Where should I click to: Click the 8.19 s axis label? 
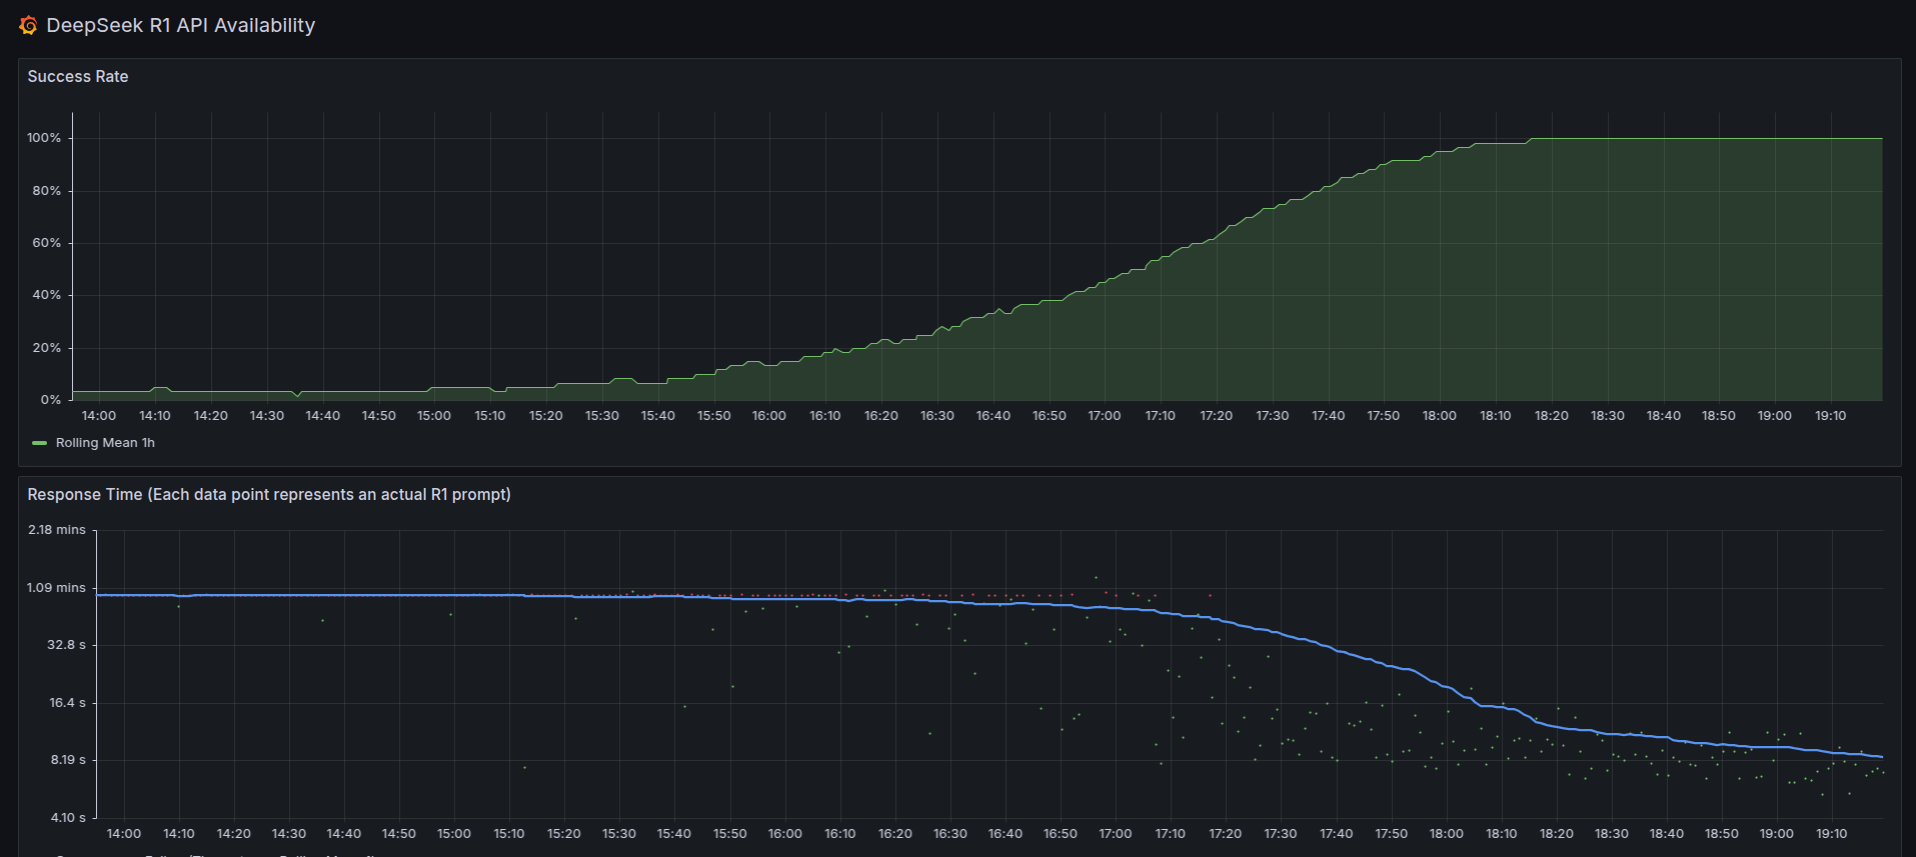pyautogui.click(x=69, y=760)
